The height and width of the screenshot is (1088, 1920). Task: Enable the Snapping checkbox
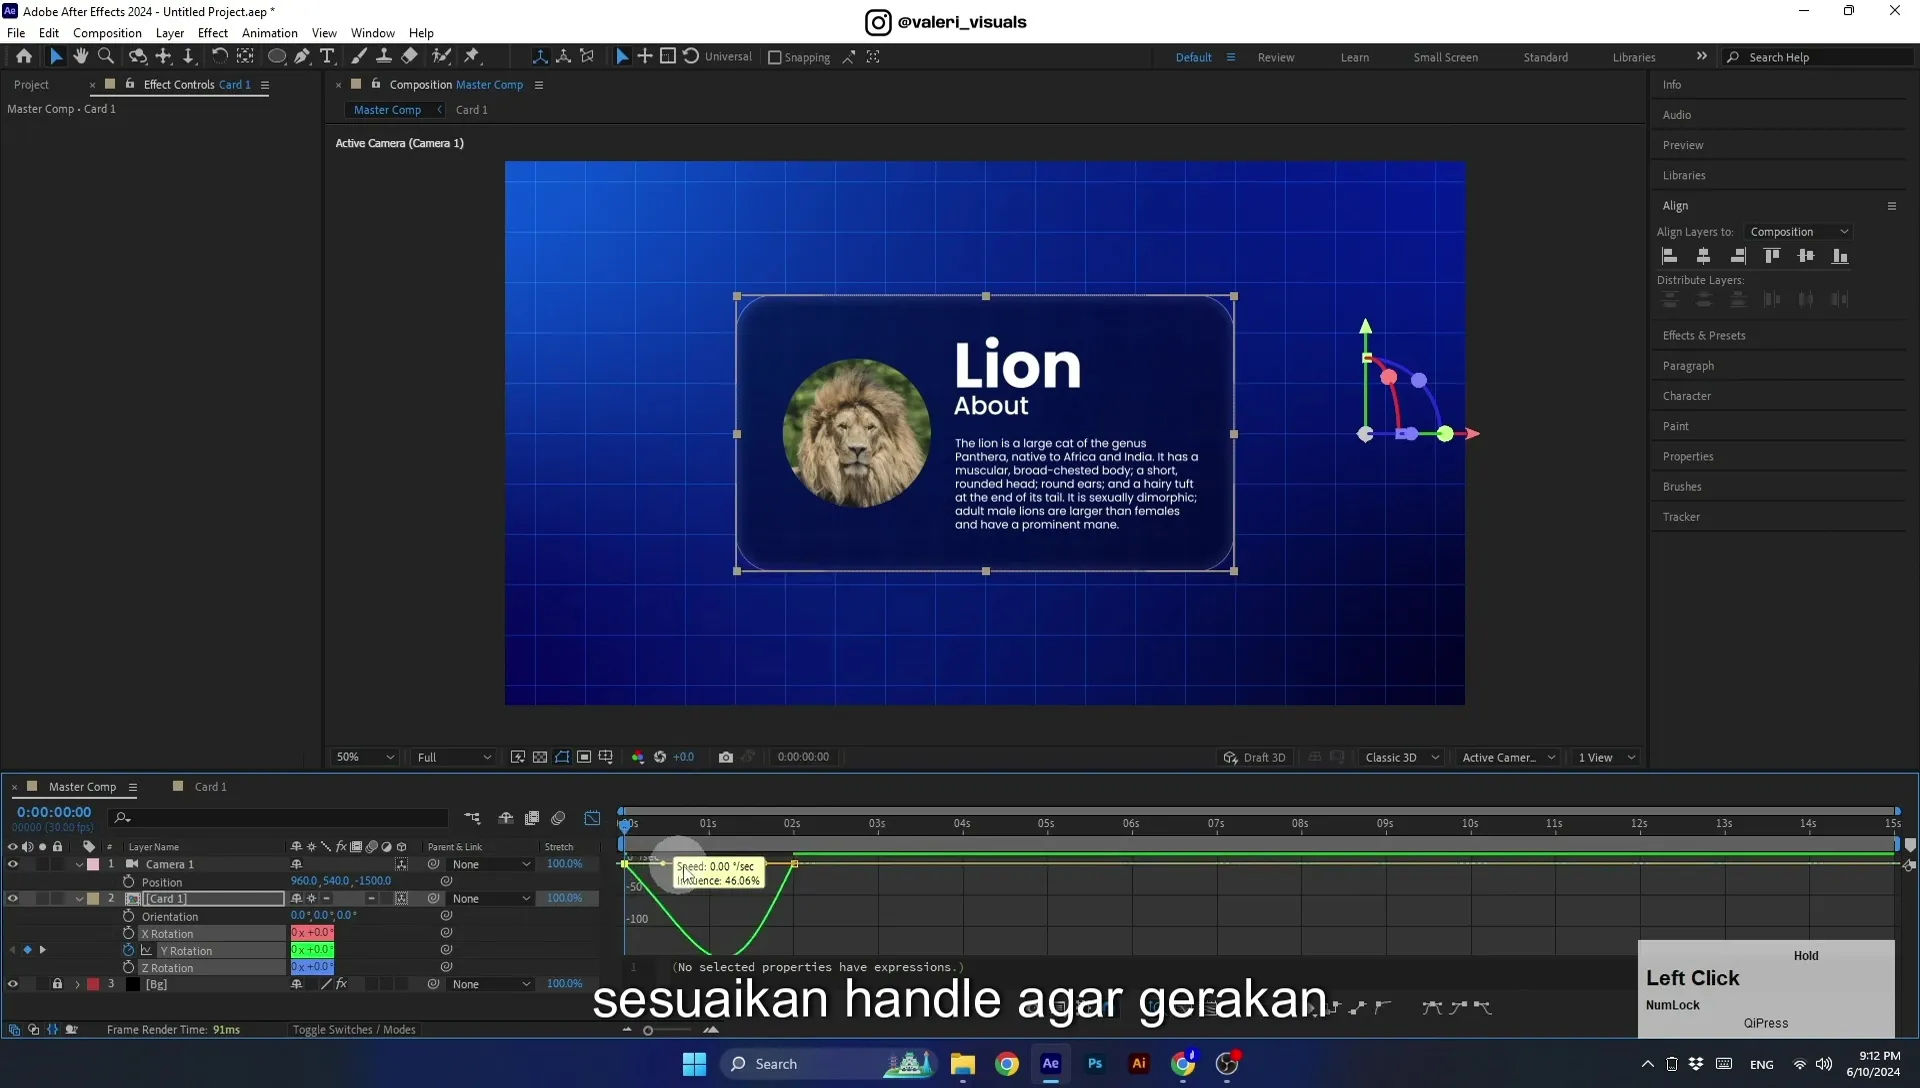[774, 57]
